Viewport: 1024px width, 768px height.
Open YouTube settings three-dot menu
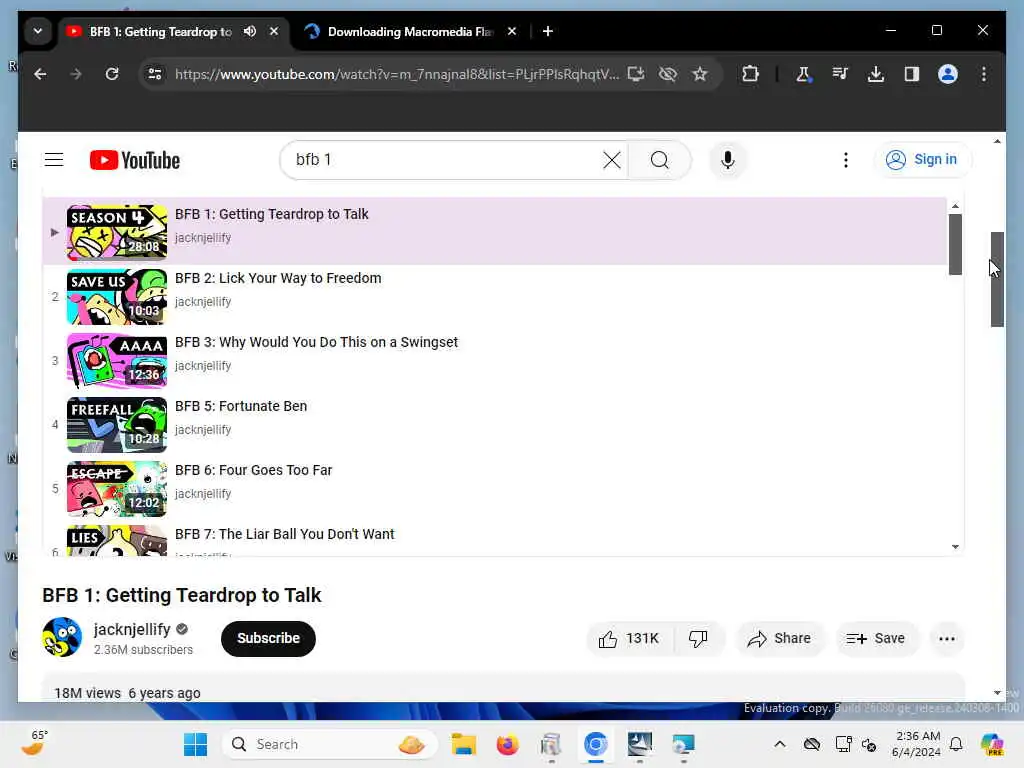(846, 160)
